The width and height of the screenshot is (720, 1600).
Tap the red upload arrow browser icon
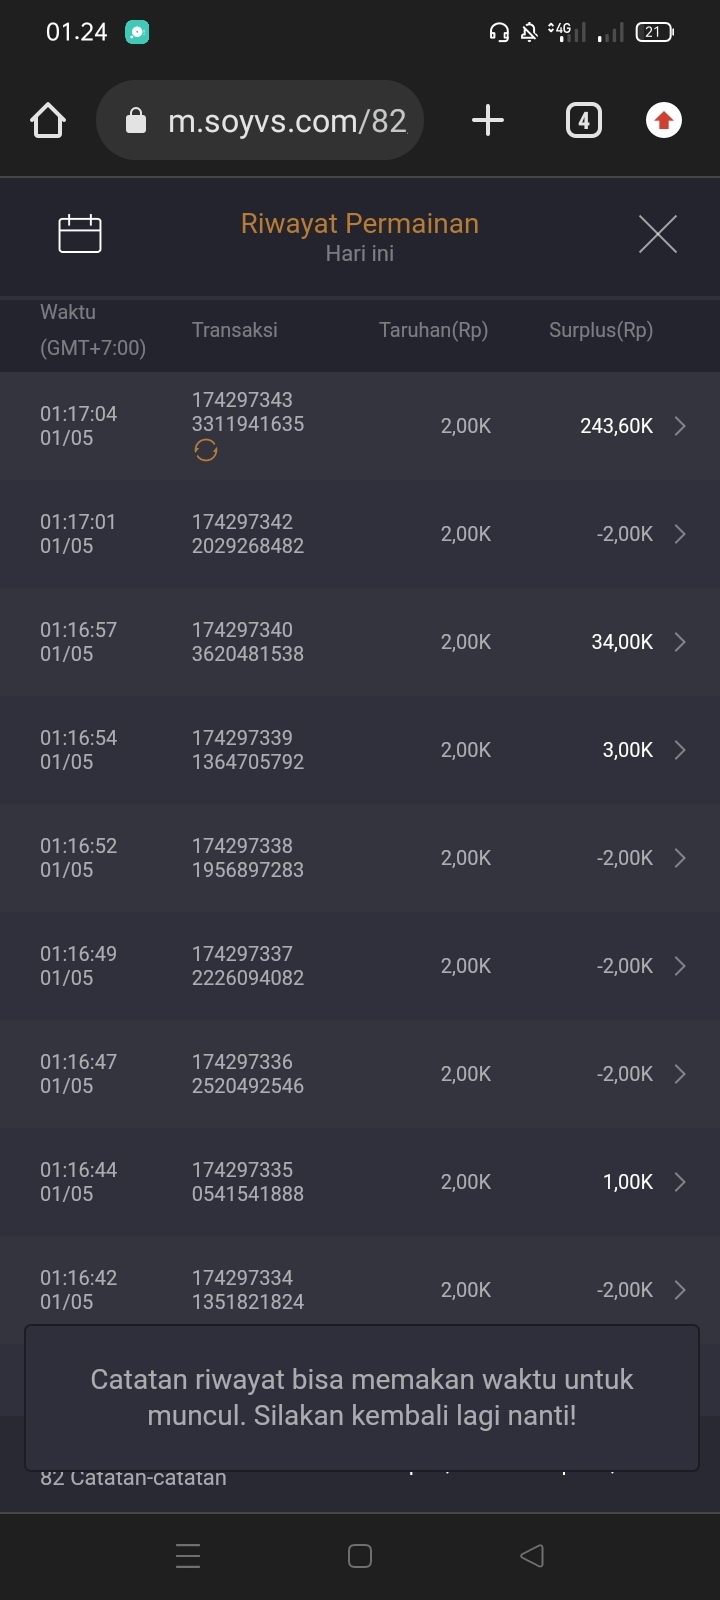(x=663, y=121)
